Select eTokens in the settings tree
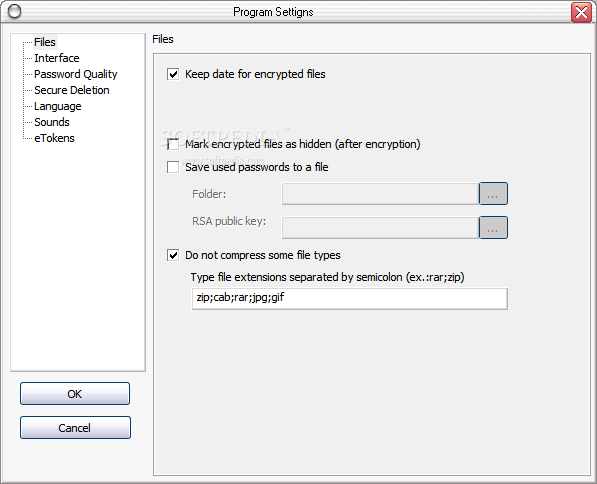 tap(54, 138)
